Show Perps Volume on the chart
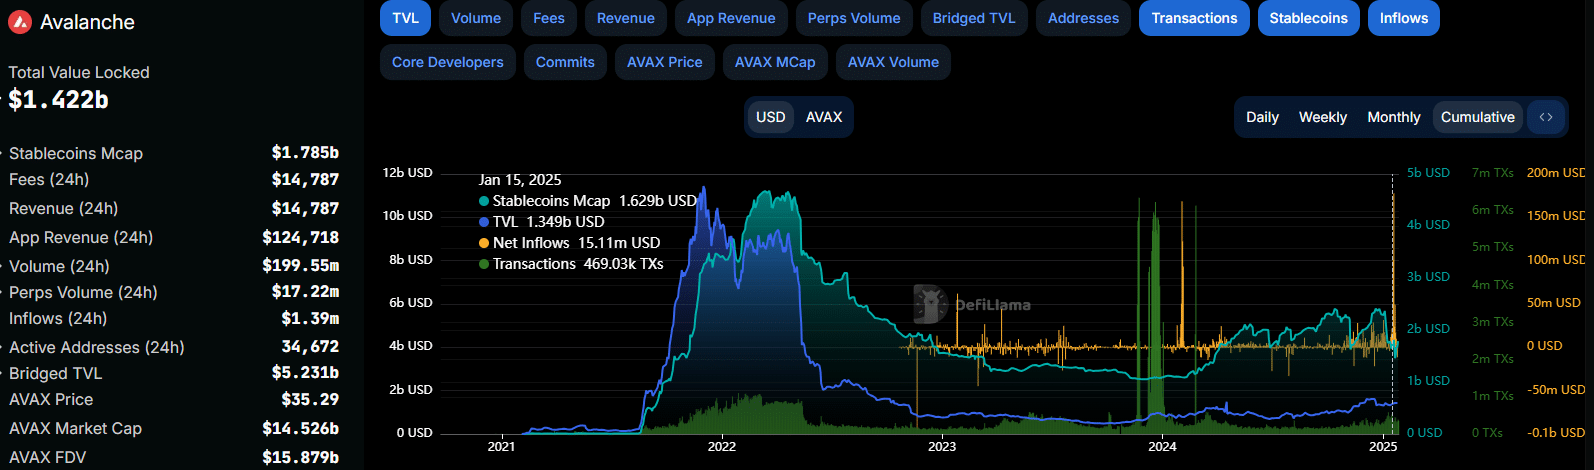This screenshot has width=1594, height=470. coord(853,18)
